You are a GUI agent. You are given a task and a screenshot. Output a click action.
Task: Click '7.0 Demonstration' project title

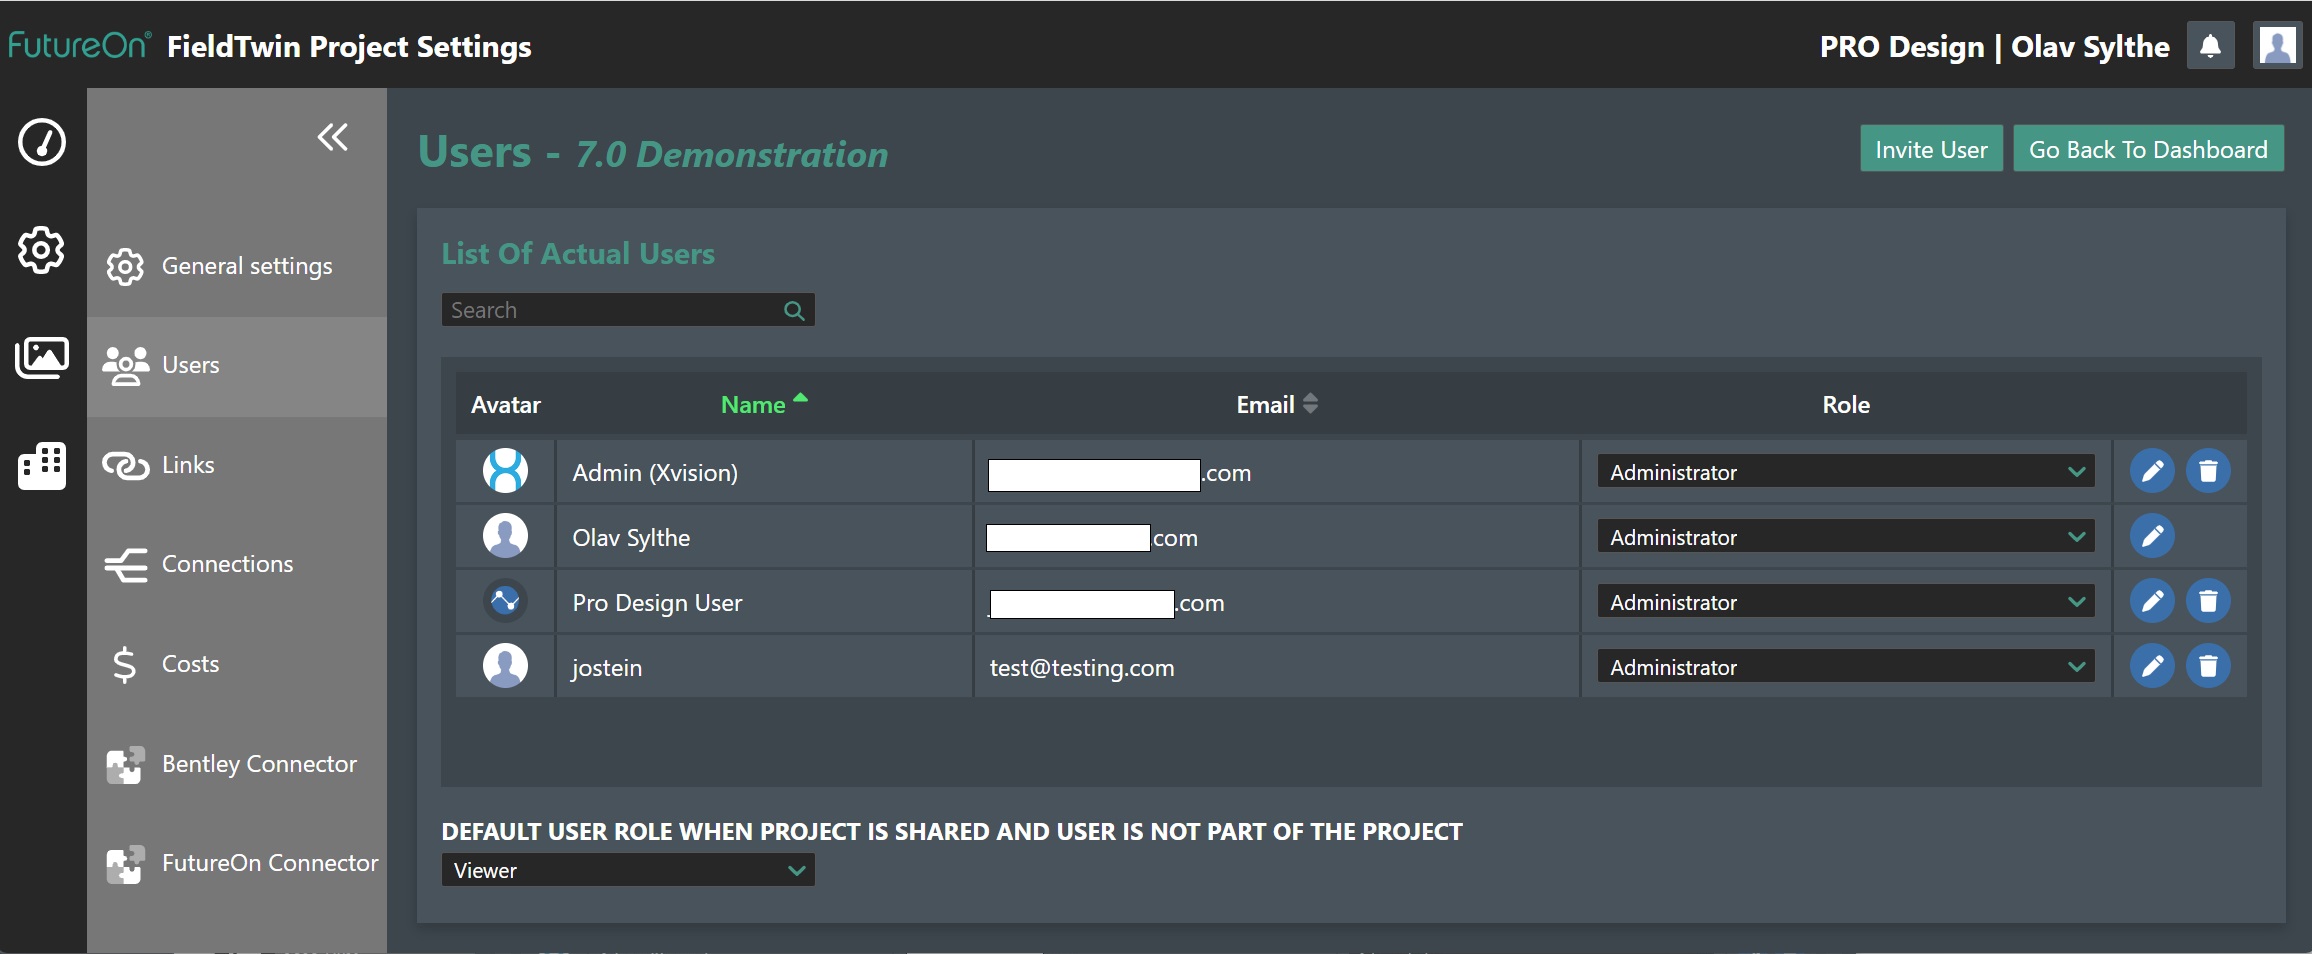pyautogui.click(x=732, y=154)
